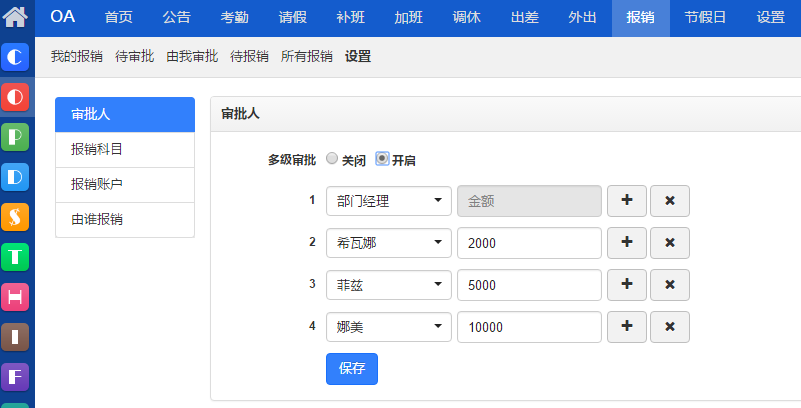
Task: Click the 保存 button
Action: coord(352,368)
